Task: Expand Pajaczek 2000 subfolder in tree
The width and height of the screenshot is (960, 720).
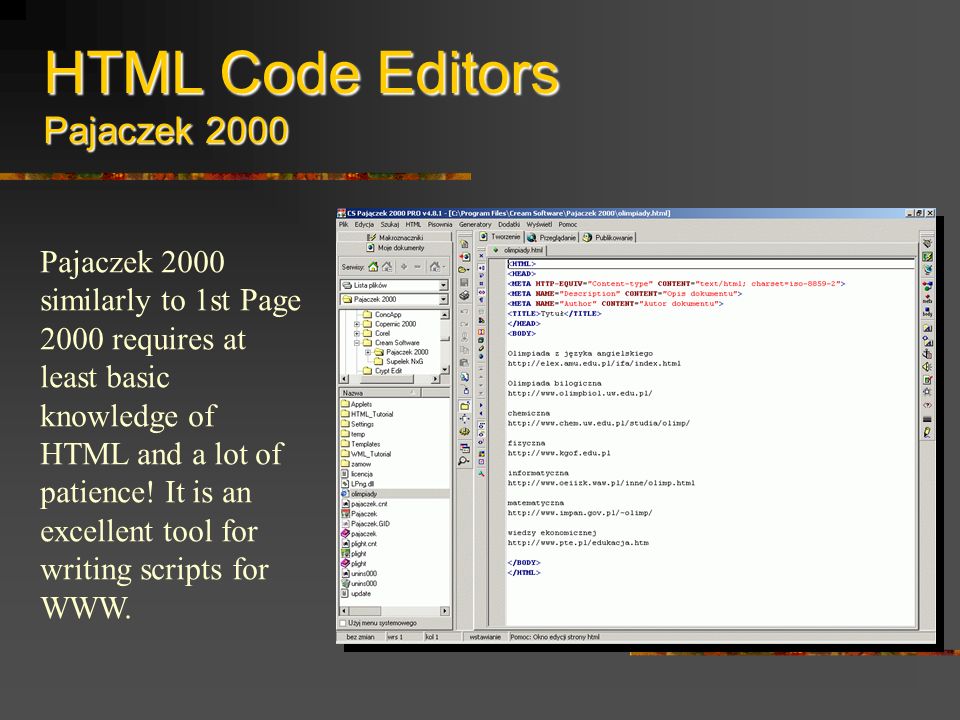Action: pyautogui.click(x=367, y=353)
